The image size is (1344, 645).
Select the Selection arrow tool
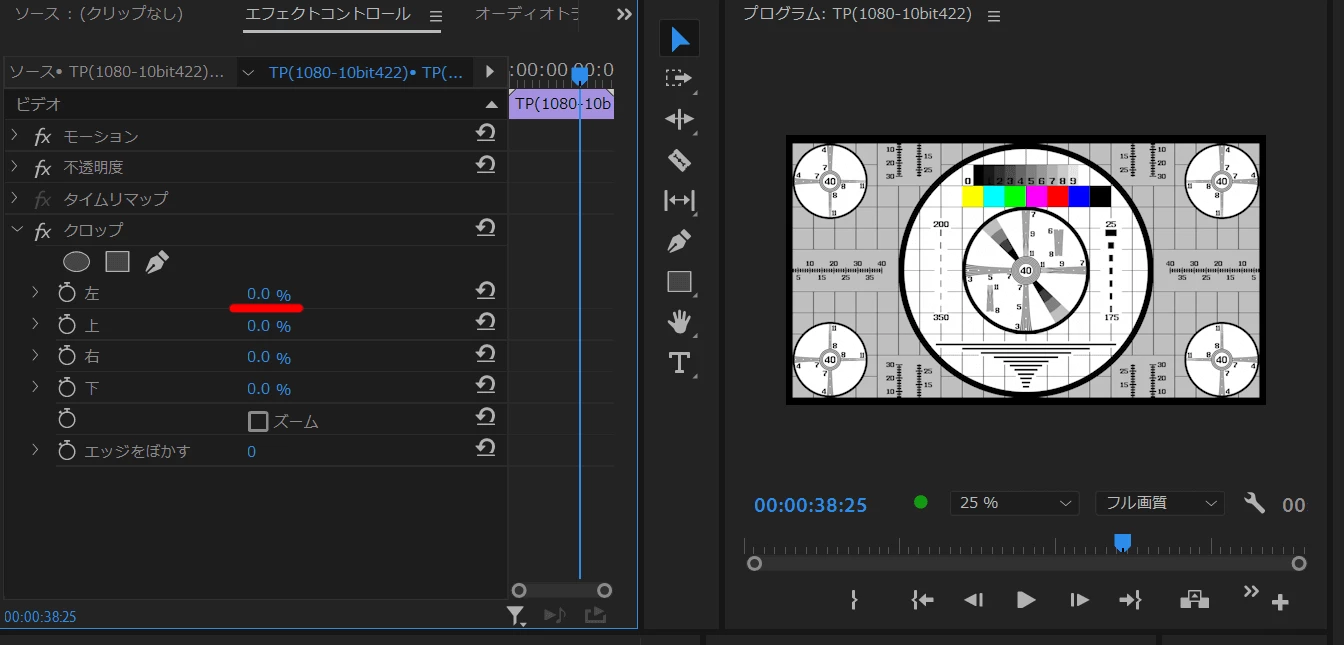680,39
